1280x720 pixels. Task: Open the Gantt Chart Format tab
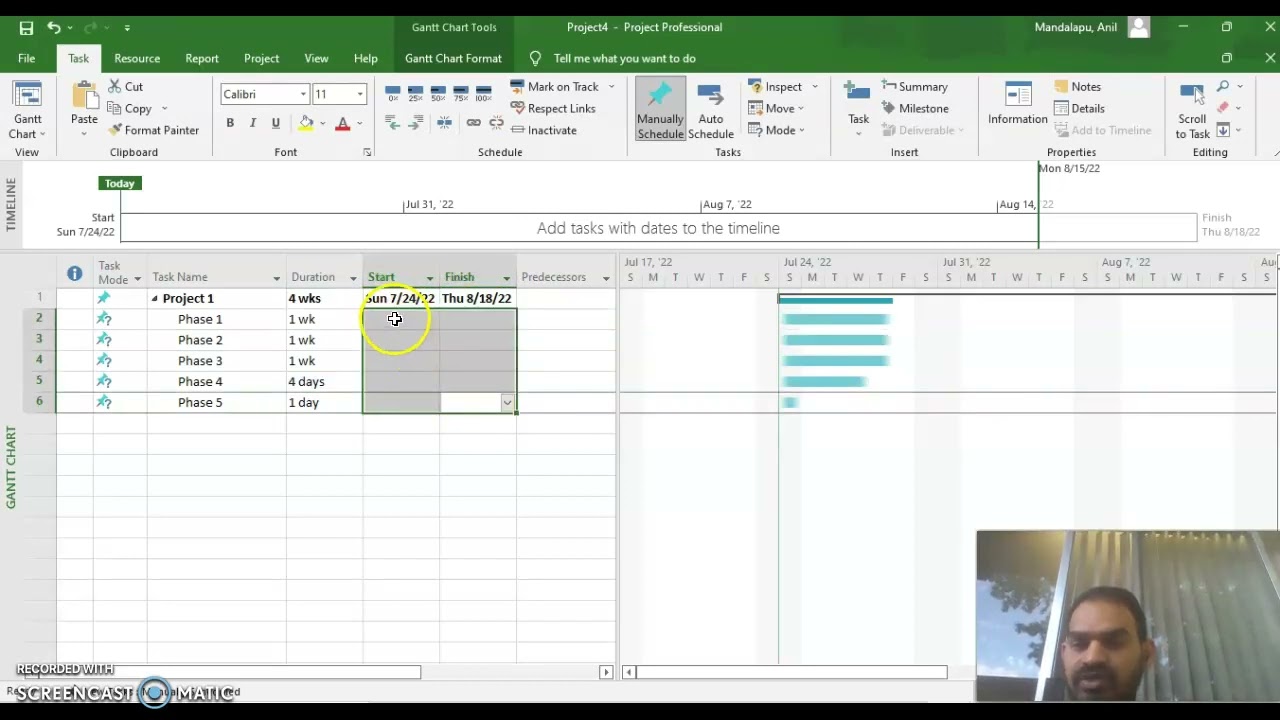coord(453,58)
